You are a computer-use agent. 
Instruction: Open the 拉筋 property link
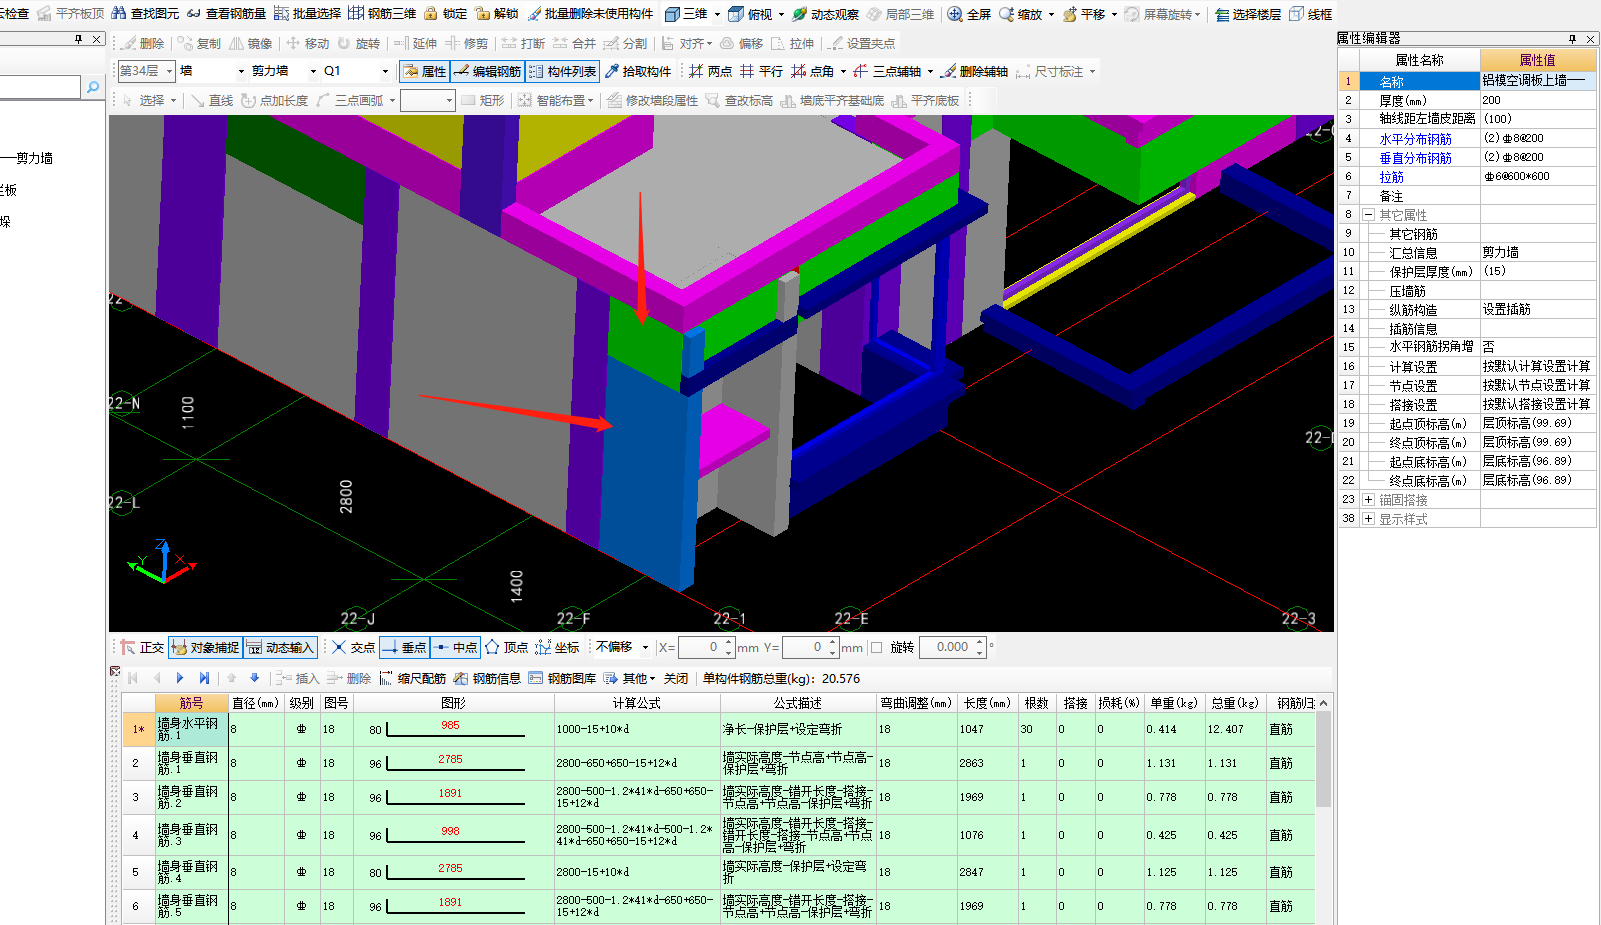(x=1392, y=177)
